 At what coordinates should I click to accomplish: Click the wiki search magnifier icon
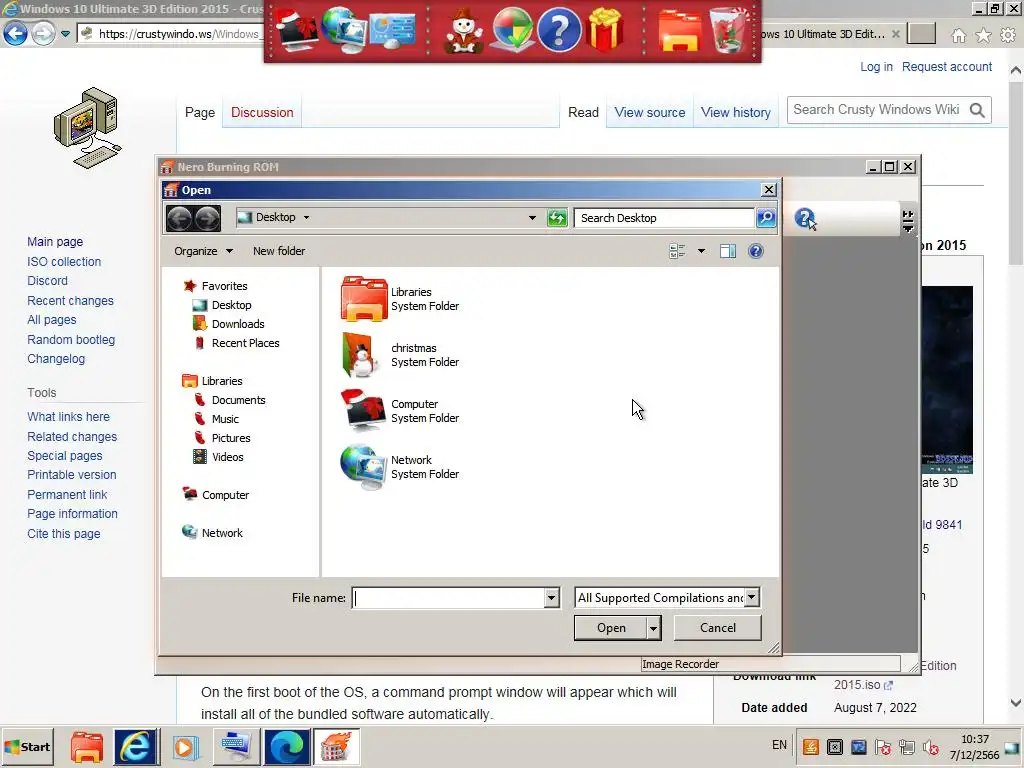click(977, 110)
